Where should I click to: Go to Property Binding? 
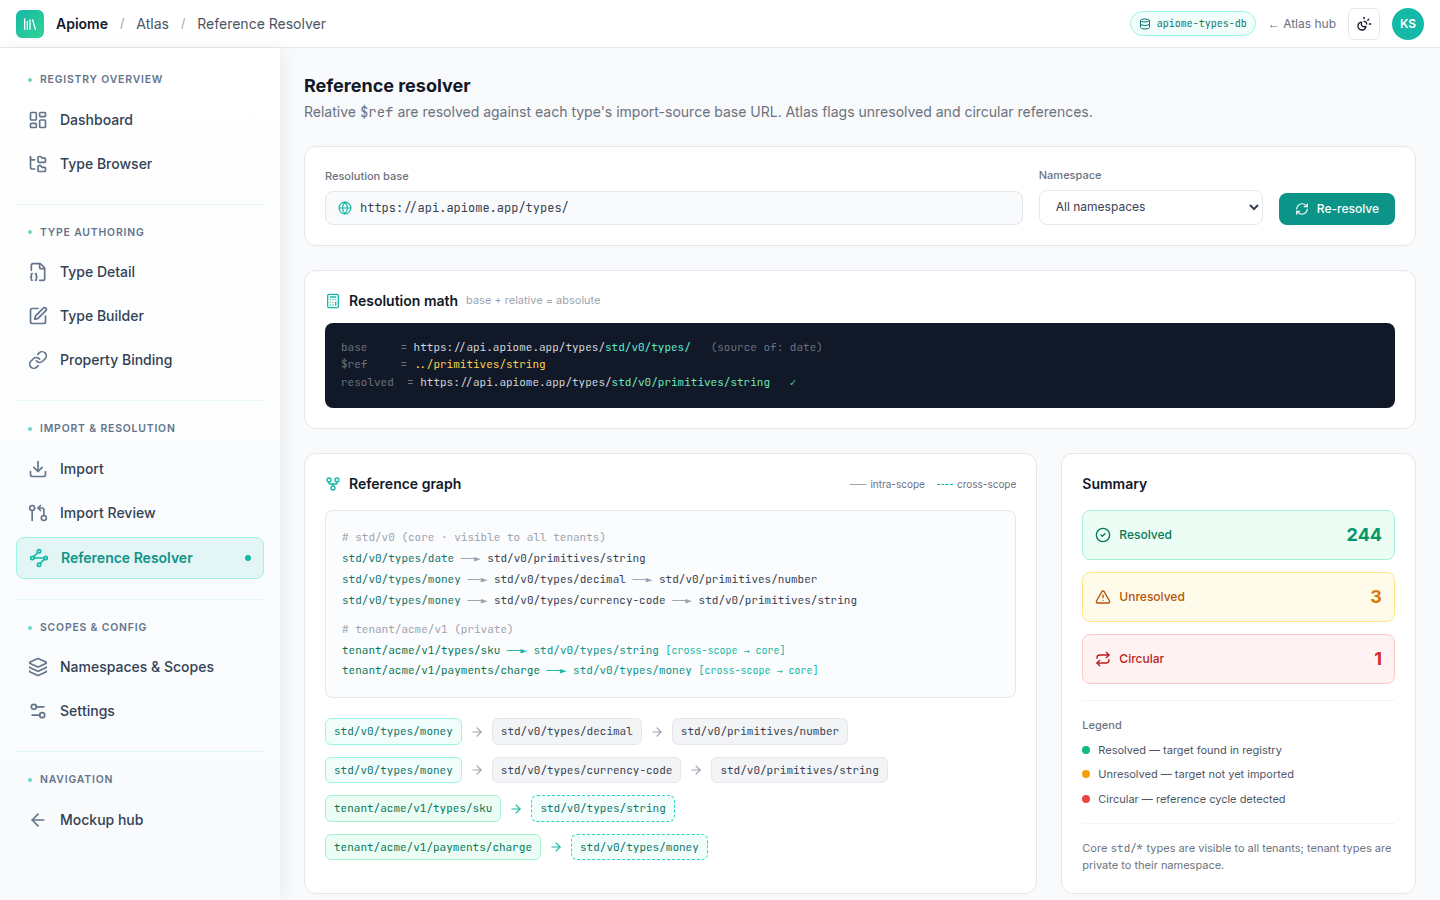[x=140, y=360]
